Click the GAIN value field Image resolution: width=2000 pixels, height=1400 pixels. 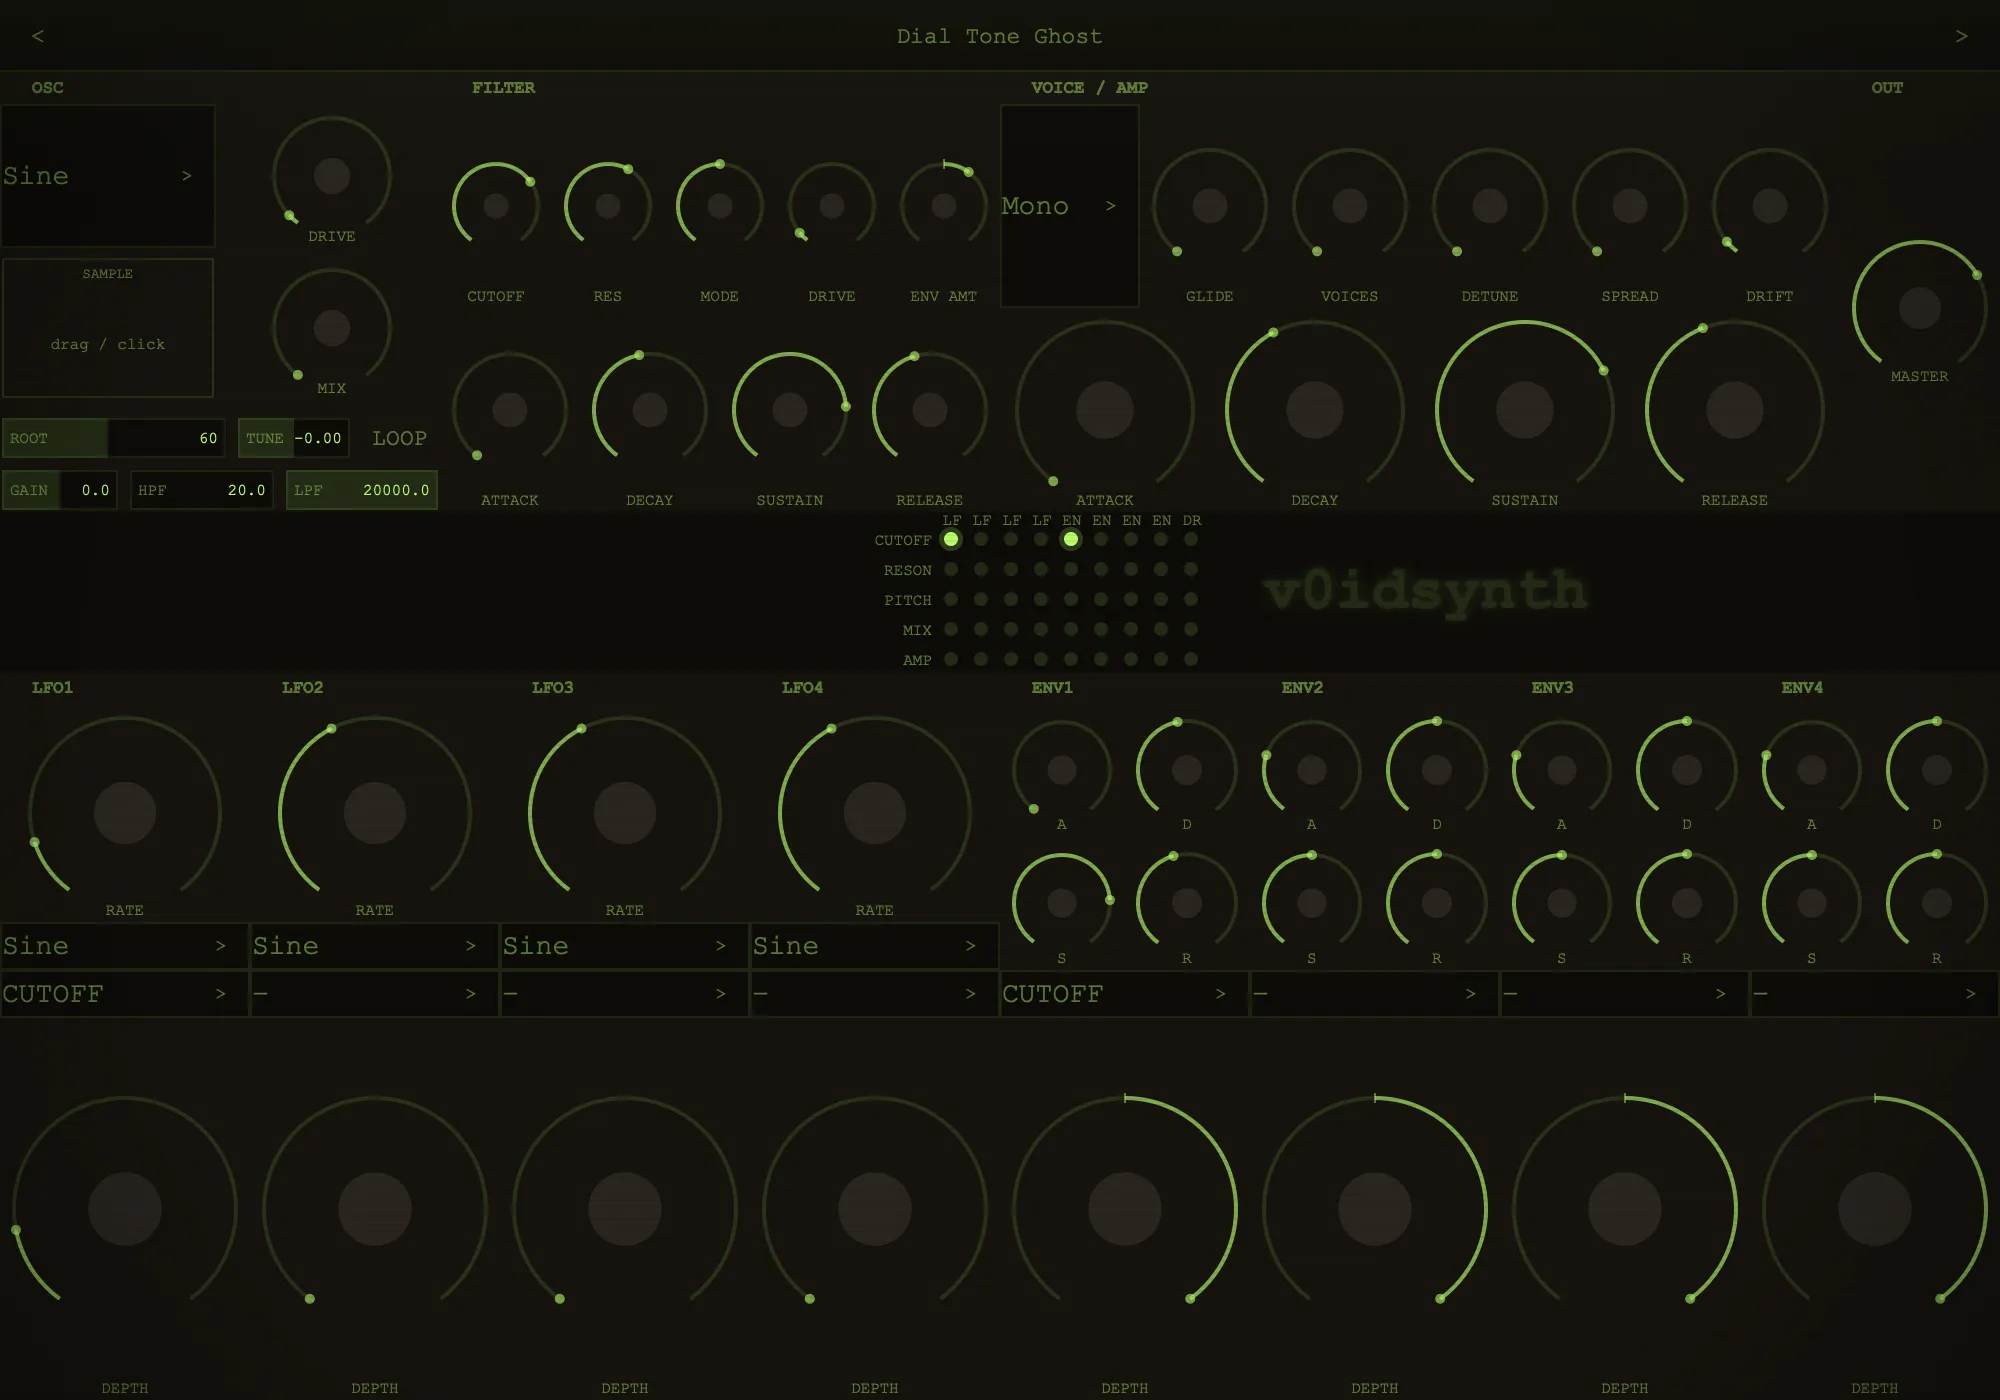coord(59,490)
